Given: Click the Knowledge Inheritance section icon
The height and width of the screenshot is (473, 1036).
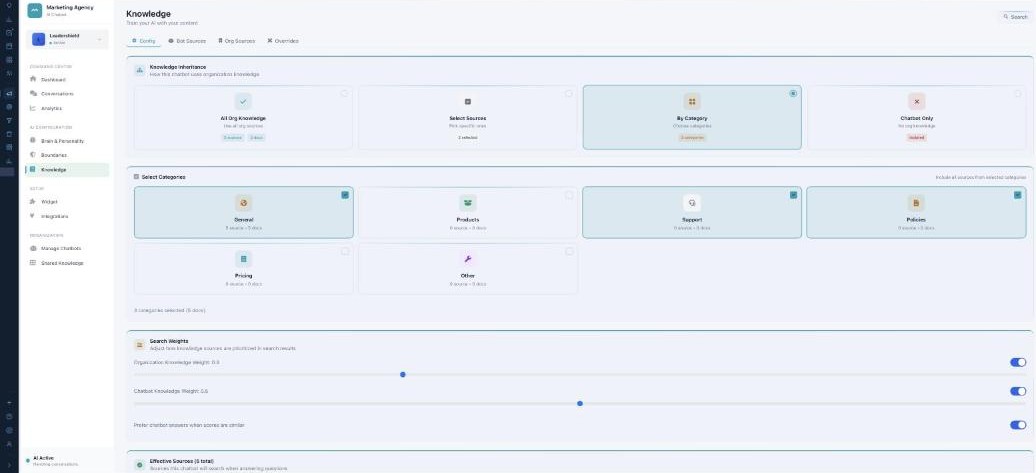Looking at the screenshot, I should coord(139,70).
